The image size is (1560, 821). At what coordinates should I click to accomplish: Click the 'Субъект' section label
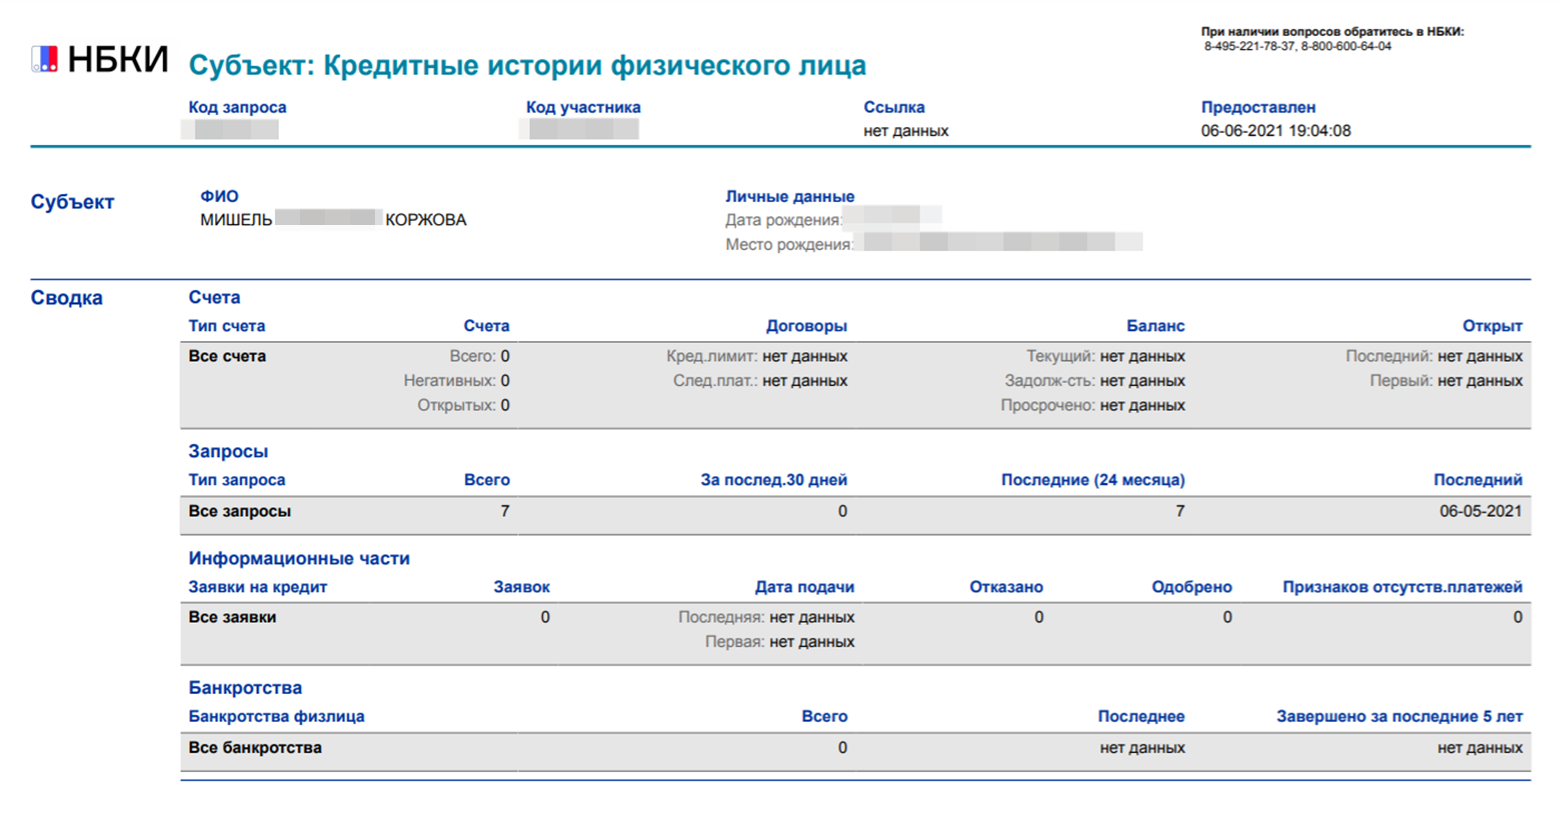72,202
